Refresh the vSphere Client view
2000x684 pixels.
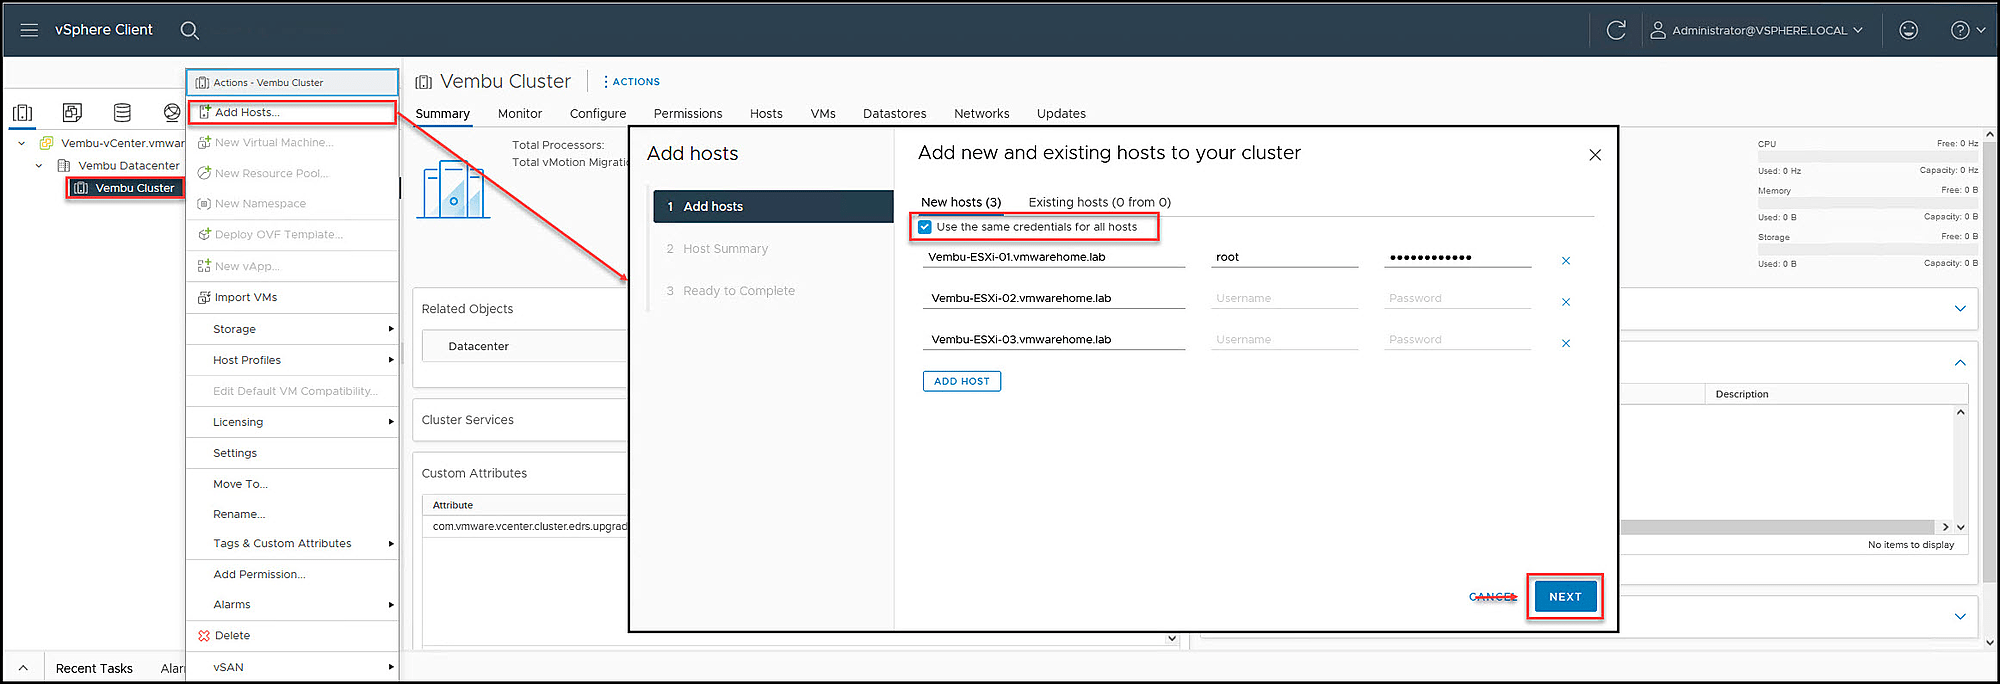(x=1616, y=30)
